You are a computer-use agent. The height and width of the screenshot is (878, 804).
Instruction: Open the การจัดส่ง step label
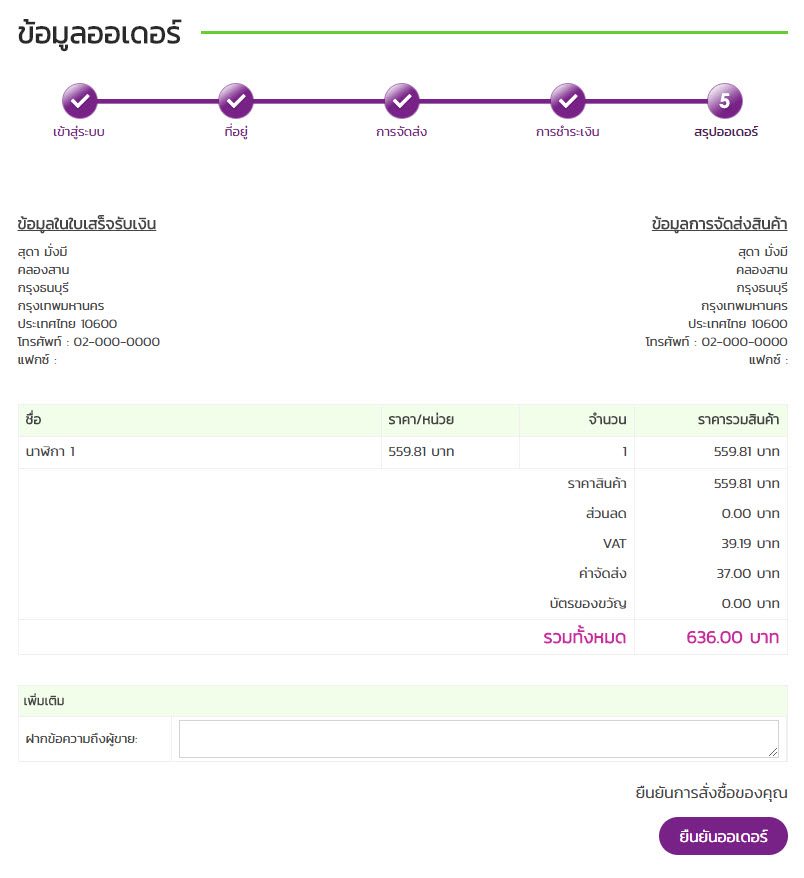pyautogui.click(x=402, y=132)
